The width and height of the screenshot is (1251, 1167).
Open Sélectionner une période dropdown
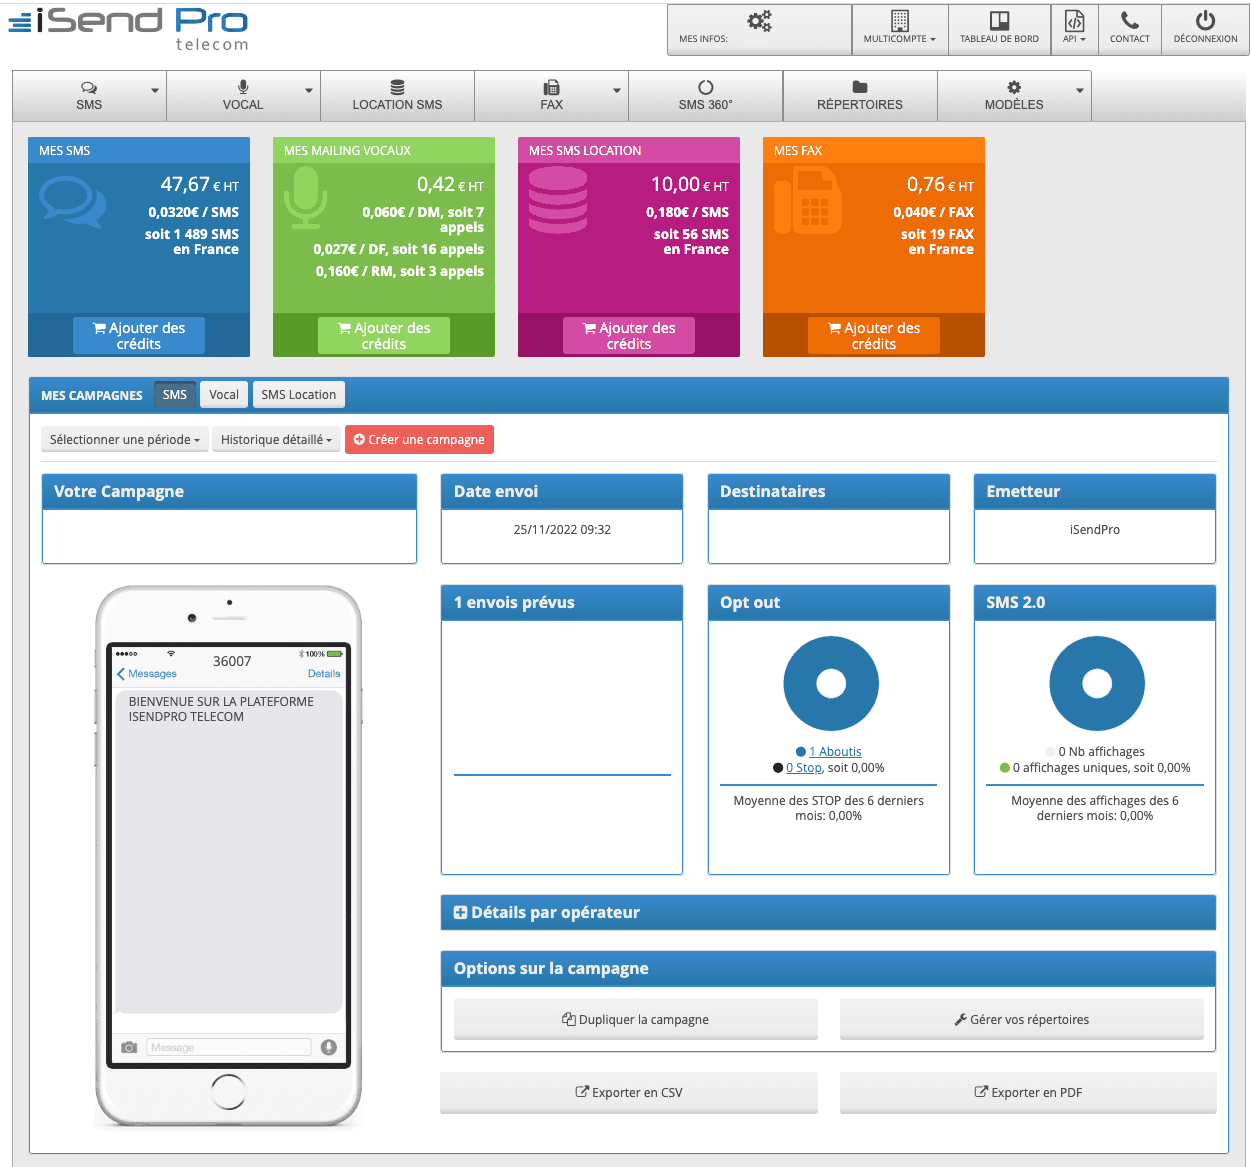click(125, 440)
